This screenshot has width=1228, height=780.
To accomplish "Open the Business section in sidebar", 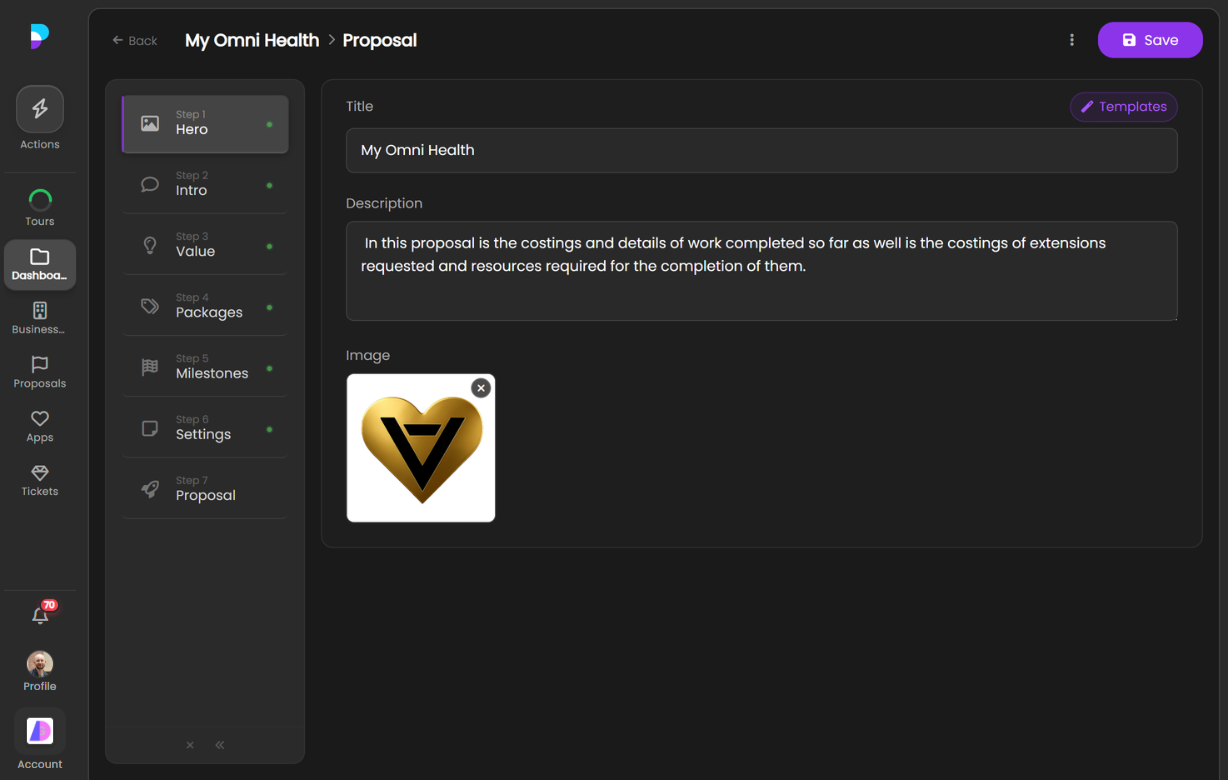I will tap(39, 312).
